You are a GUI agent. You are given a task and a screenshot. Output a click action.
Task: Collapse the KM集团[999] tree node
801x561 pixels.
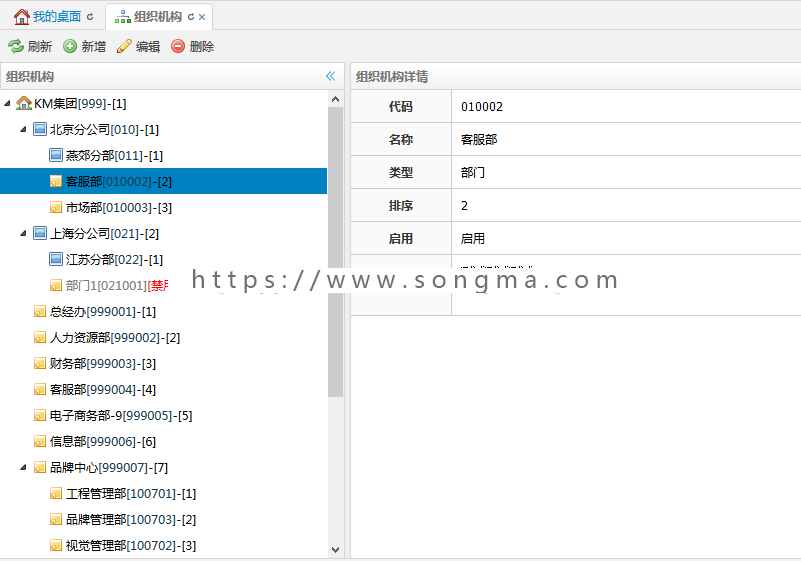click(7, 104)
